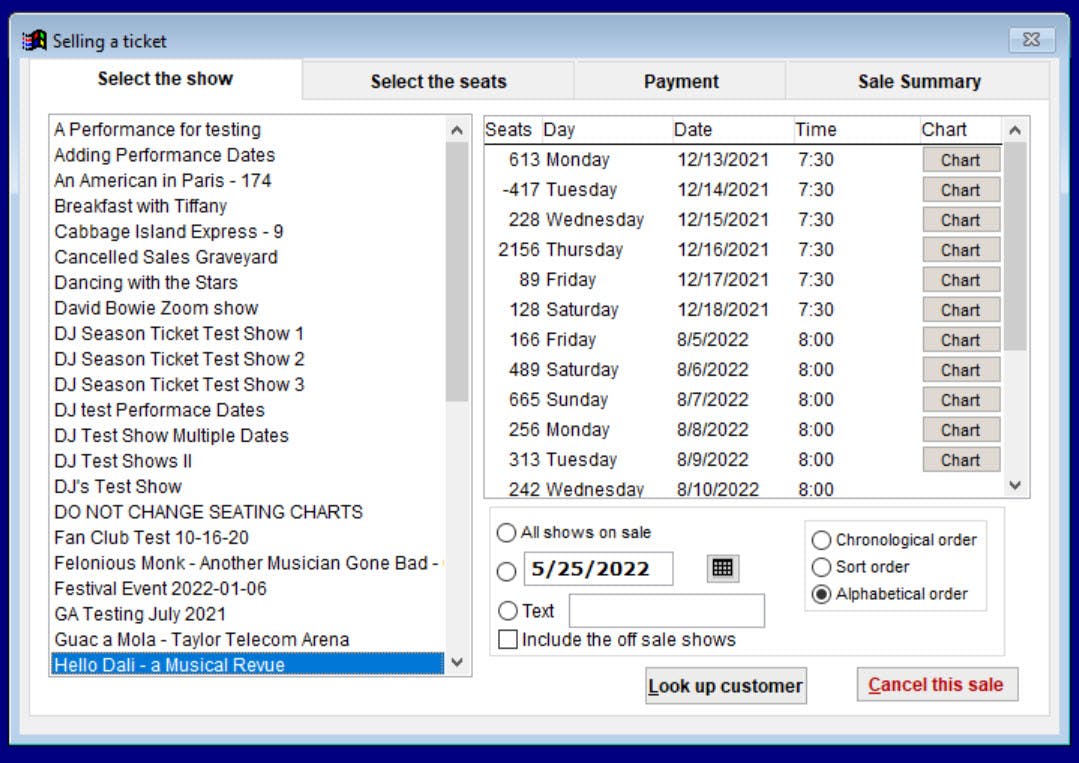The image size is (1079, 763).
Task: Select the All shows on sale option
Action: click(x=506, y=533)
